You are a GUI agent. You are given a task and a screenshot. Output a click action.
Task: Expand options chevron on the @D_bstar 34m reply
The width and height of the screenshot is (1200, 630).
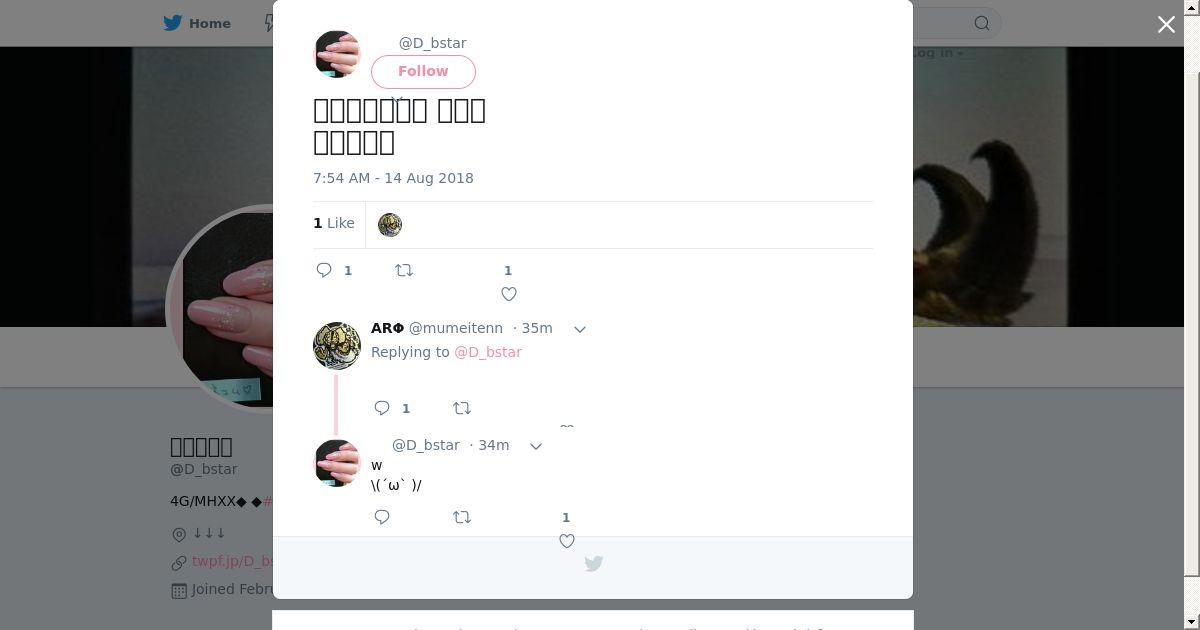point(536,446)
